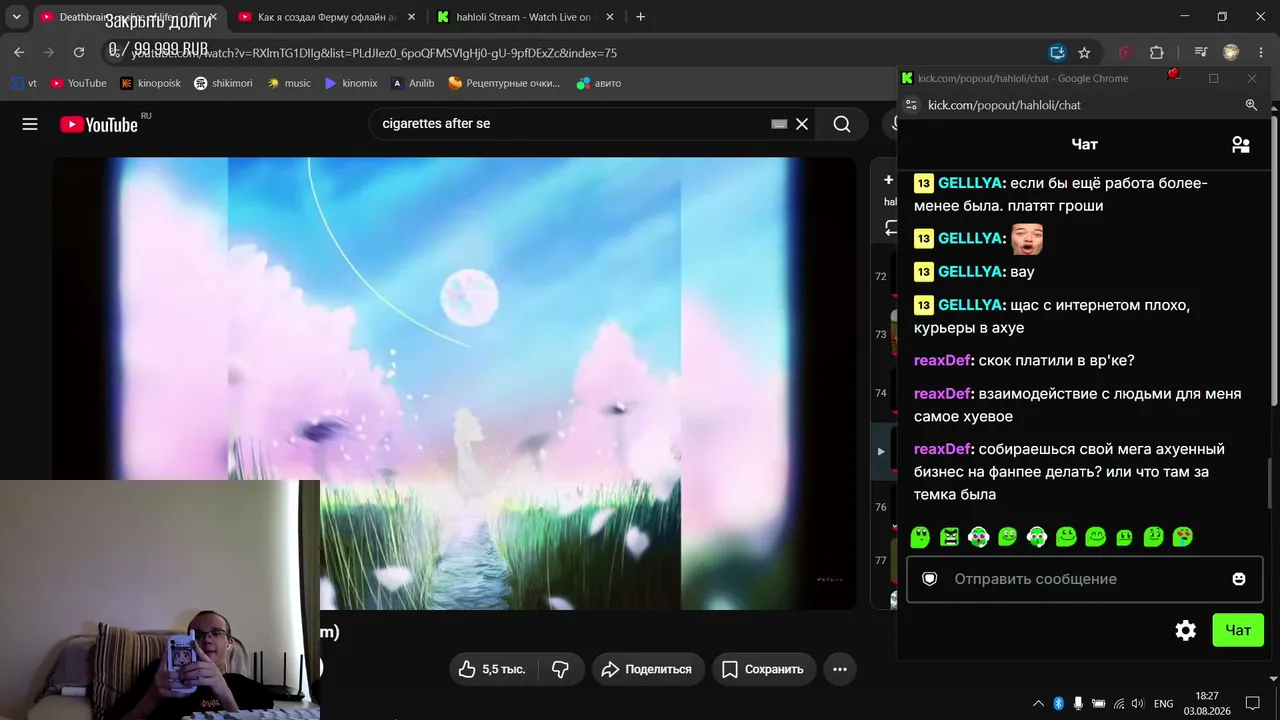Open the Chrome tab search dropdown
The image size is (1280, 720).
coord(16,17)
